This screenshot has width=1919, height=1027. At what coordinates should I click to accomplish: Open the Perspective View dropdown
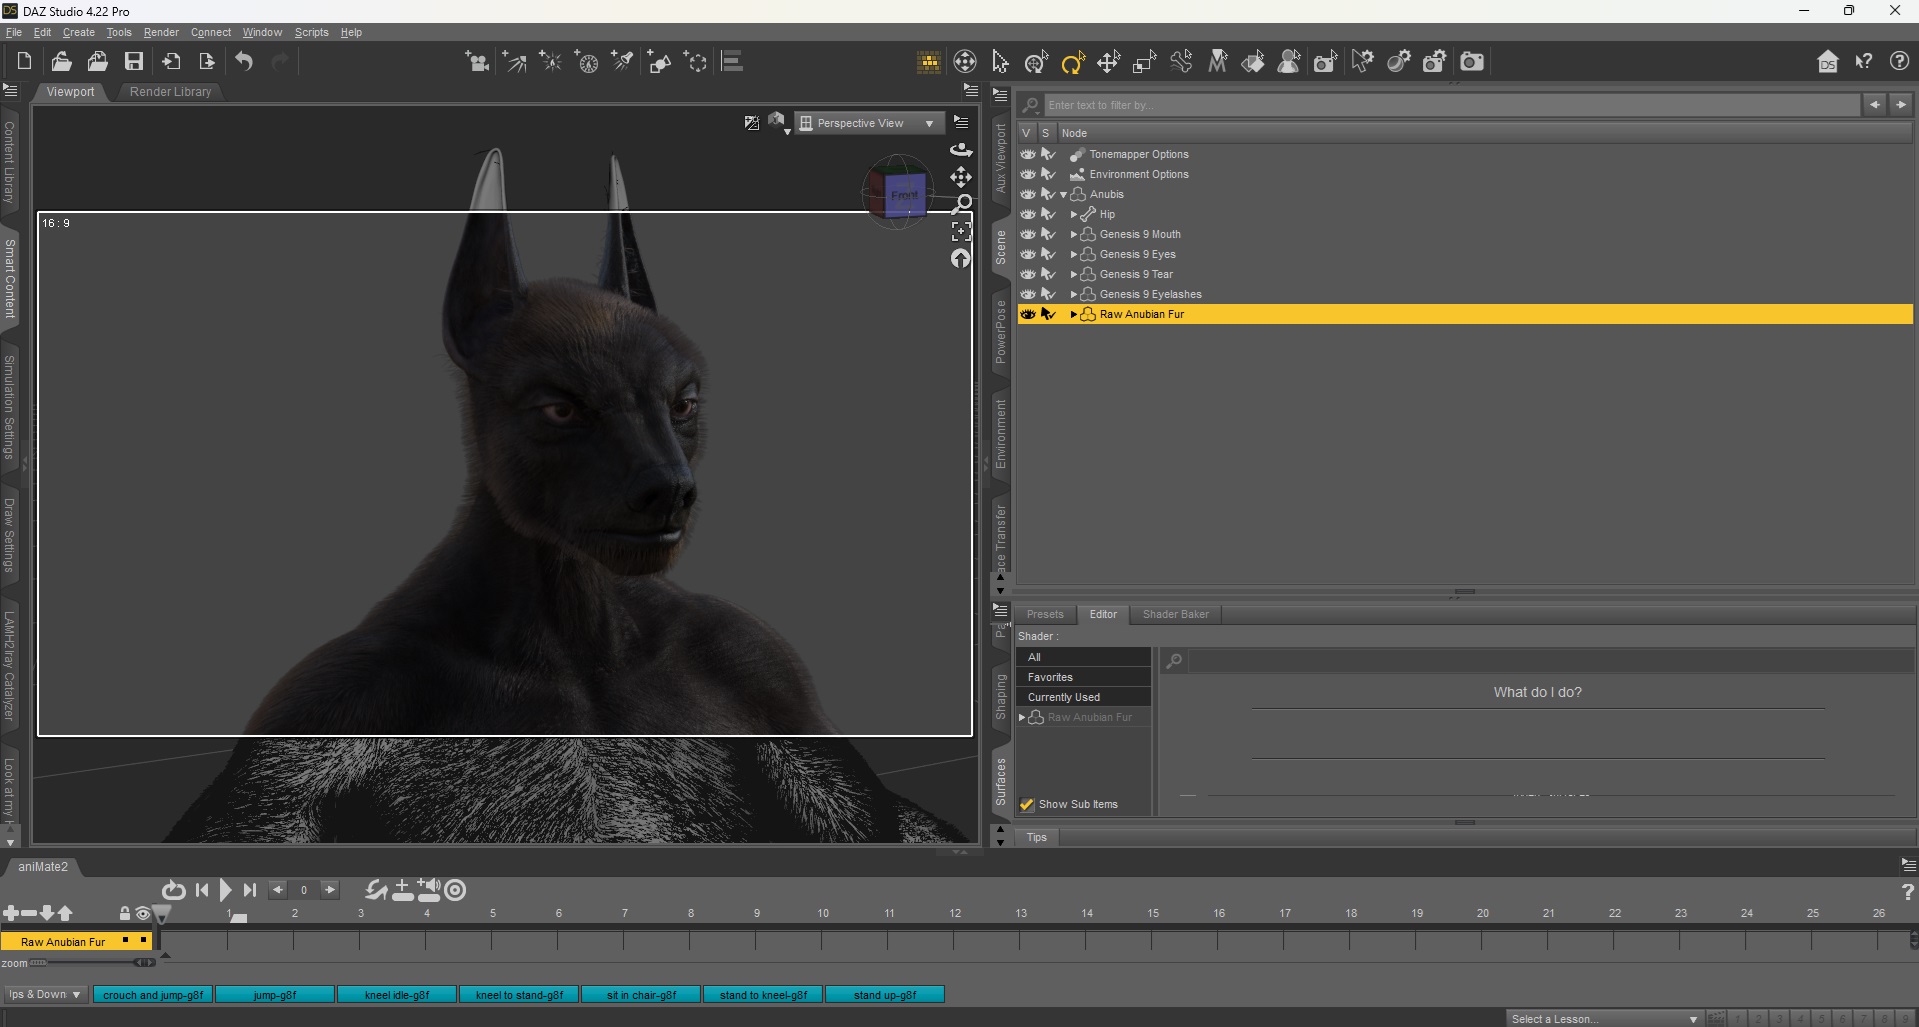pos(869,123)
